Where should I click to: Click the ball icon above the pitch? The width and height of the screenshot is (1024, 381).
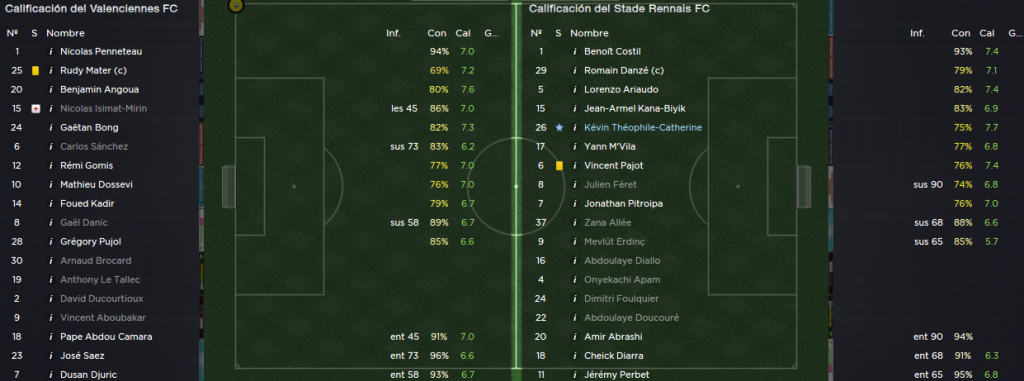236,6
